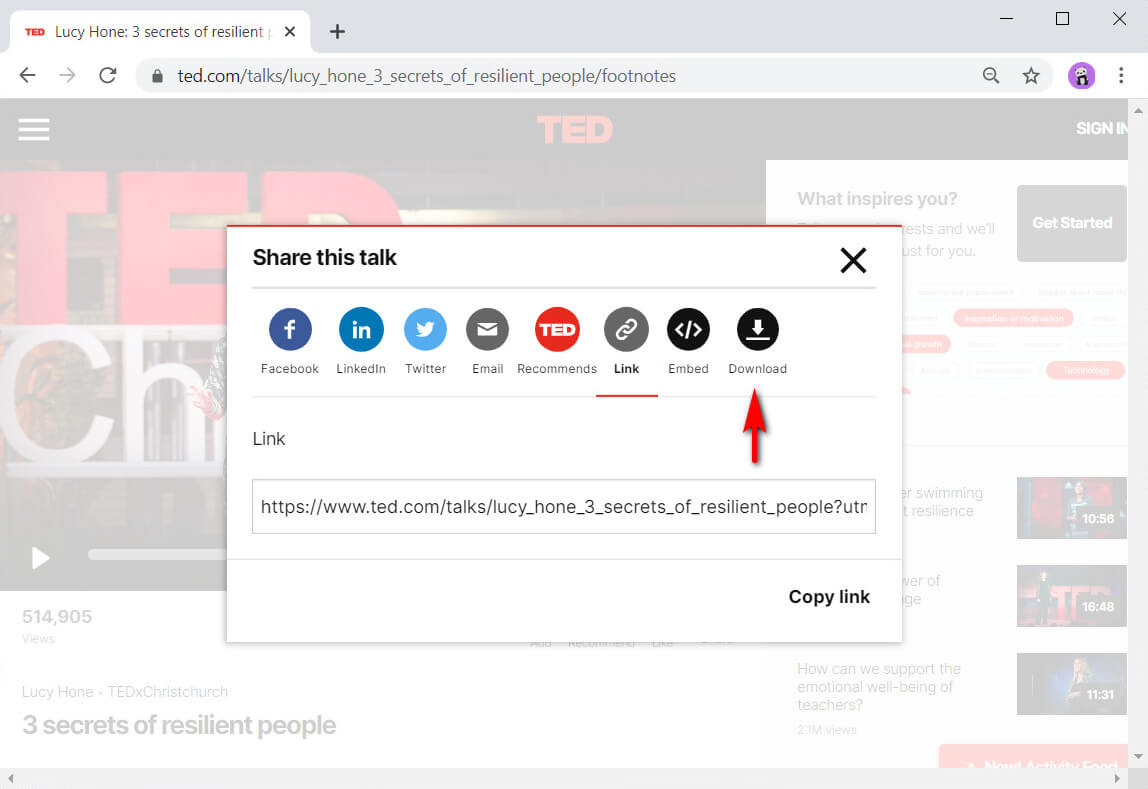Go back to the previous page

tap(28, 75)
